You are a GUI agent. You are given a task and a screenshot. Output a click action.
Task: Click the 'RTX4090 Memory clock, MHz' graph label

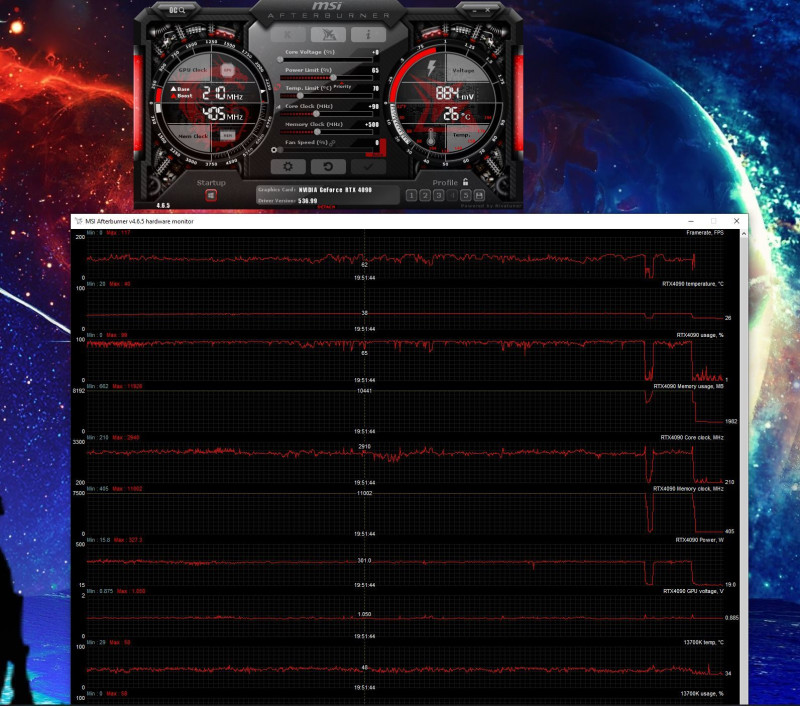[x=688, y=489]
